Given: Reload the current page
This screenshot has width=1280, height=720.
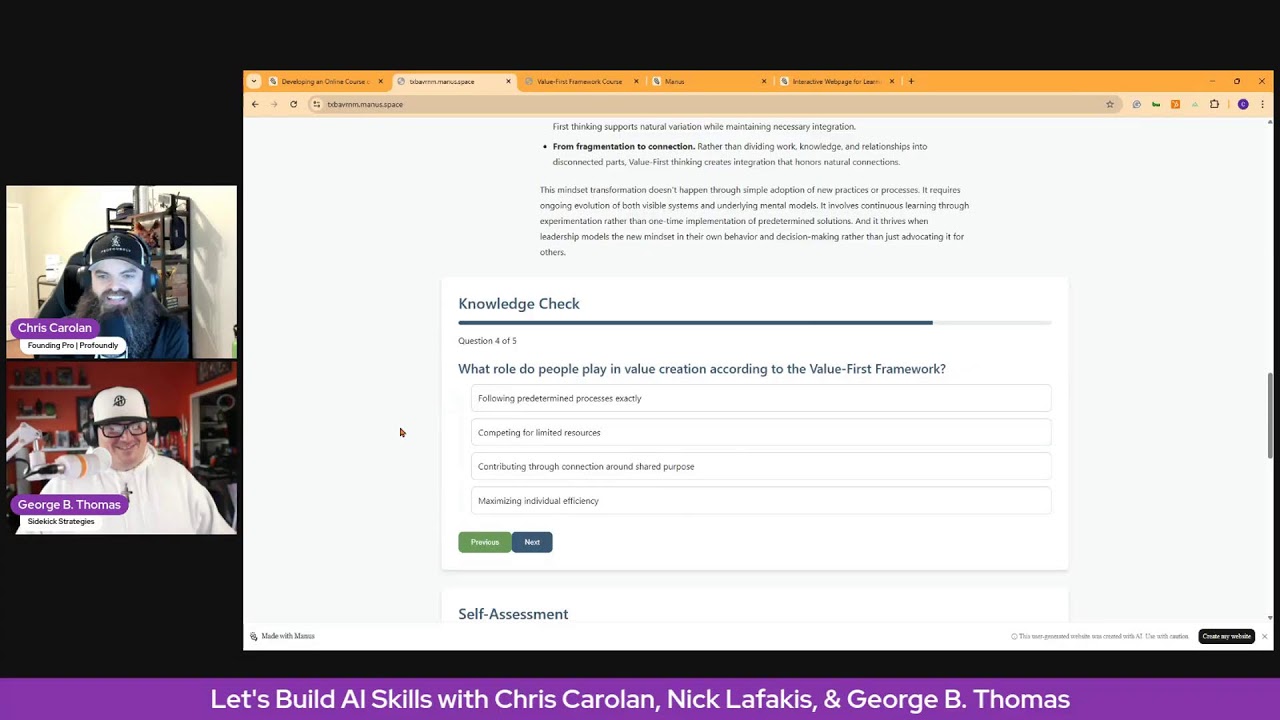Looking at the screenshot, I should [293, 104].
